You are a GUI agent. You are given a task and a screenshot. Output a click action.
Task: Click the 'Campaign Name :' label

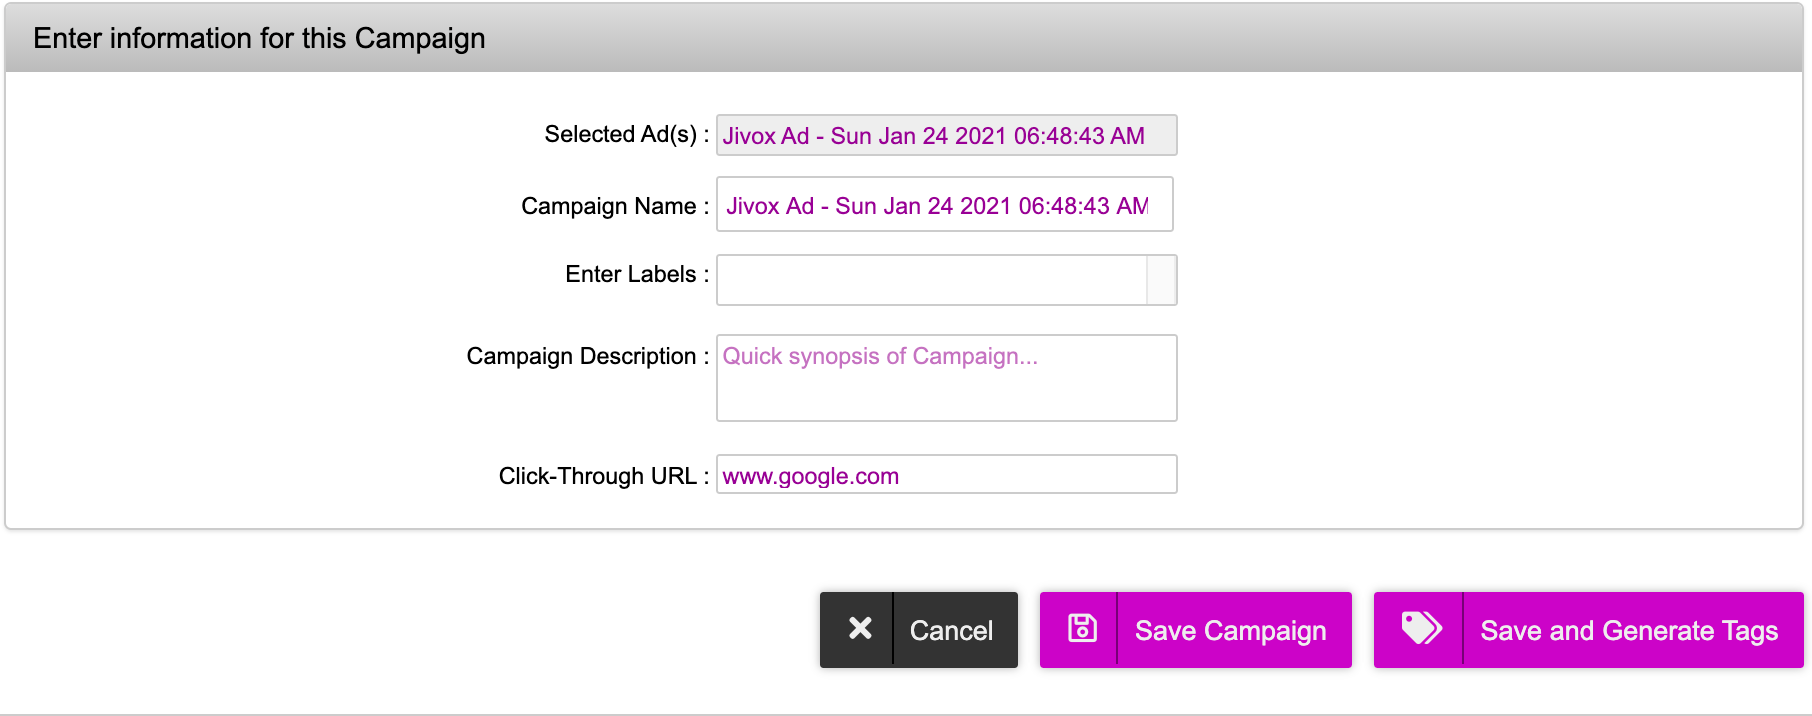click(x=615, y=206)
